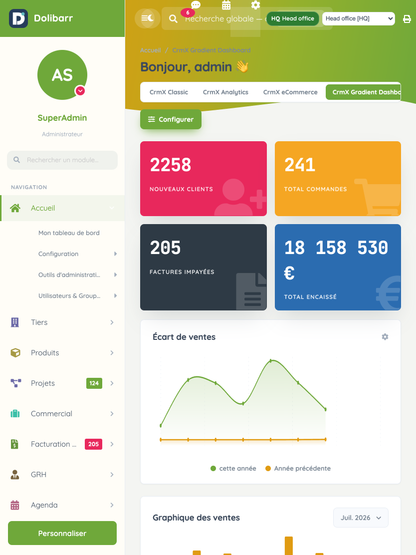Switch to the CrmX Classic tab
Viewport: 416px width, 555px height.
[169, 92]
